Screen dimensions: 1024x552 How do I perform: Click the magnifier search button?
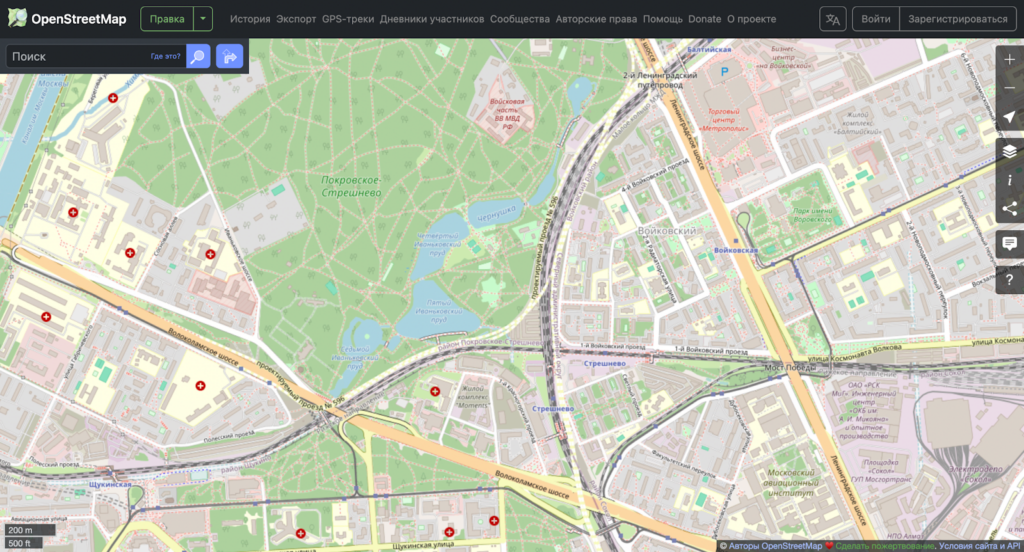198,57
